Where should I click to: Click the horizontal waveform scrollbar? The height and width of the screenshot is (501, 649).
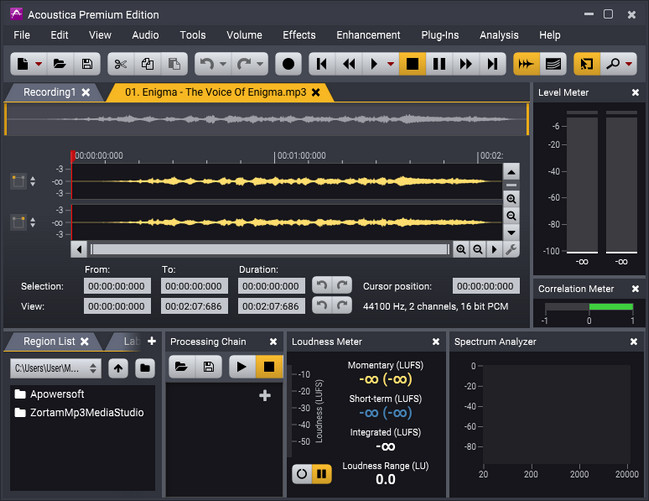[x=268, y=249]
